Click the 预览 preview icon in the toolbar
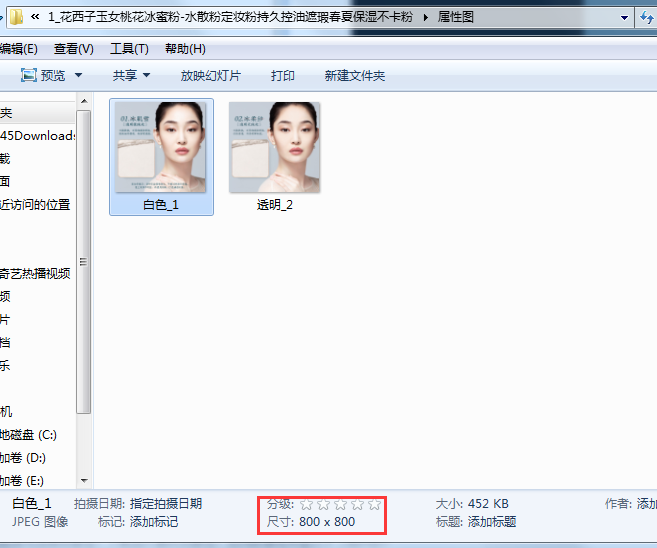 [x=28, y=75]
